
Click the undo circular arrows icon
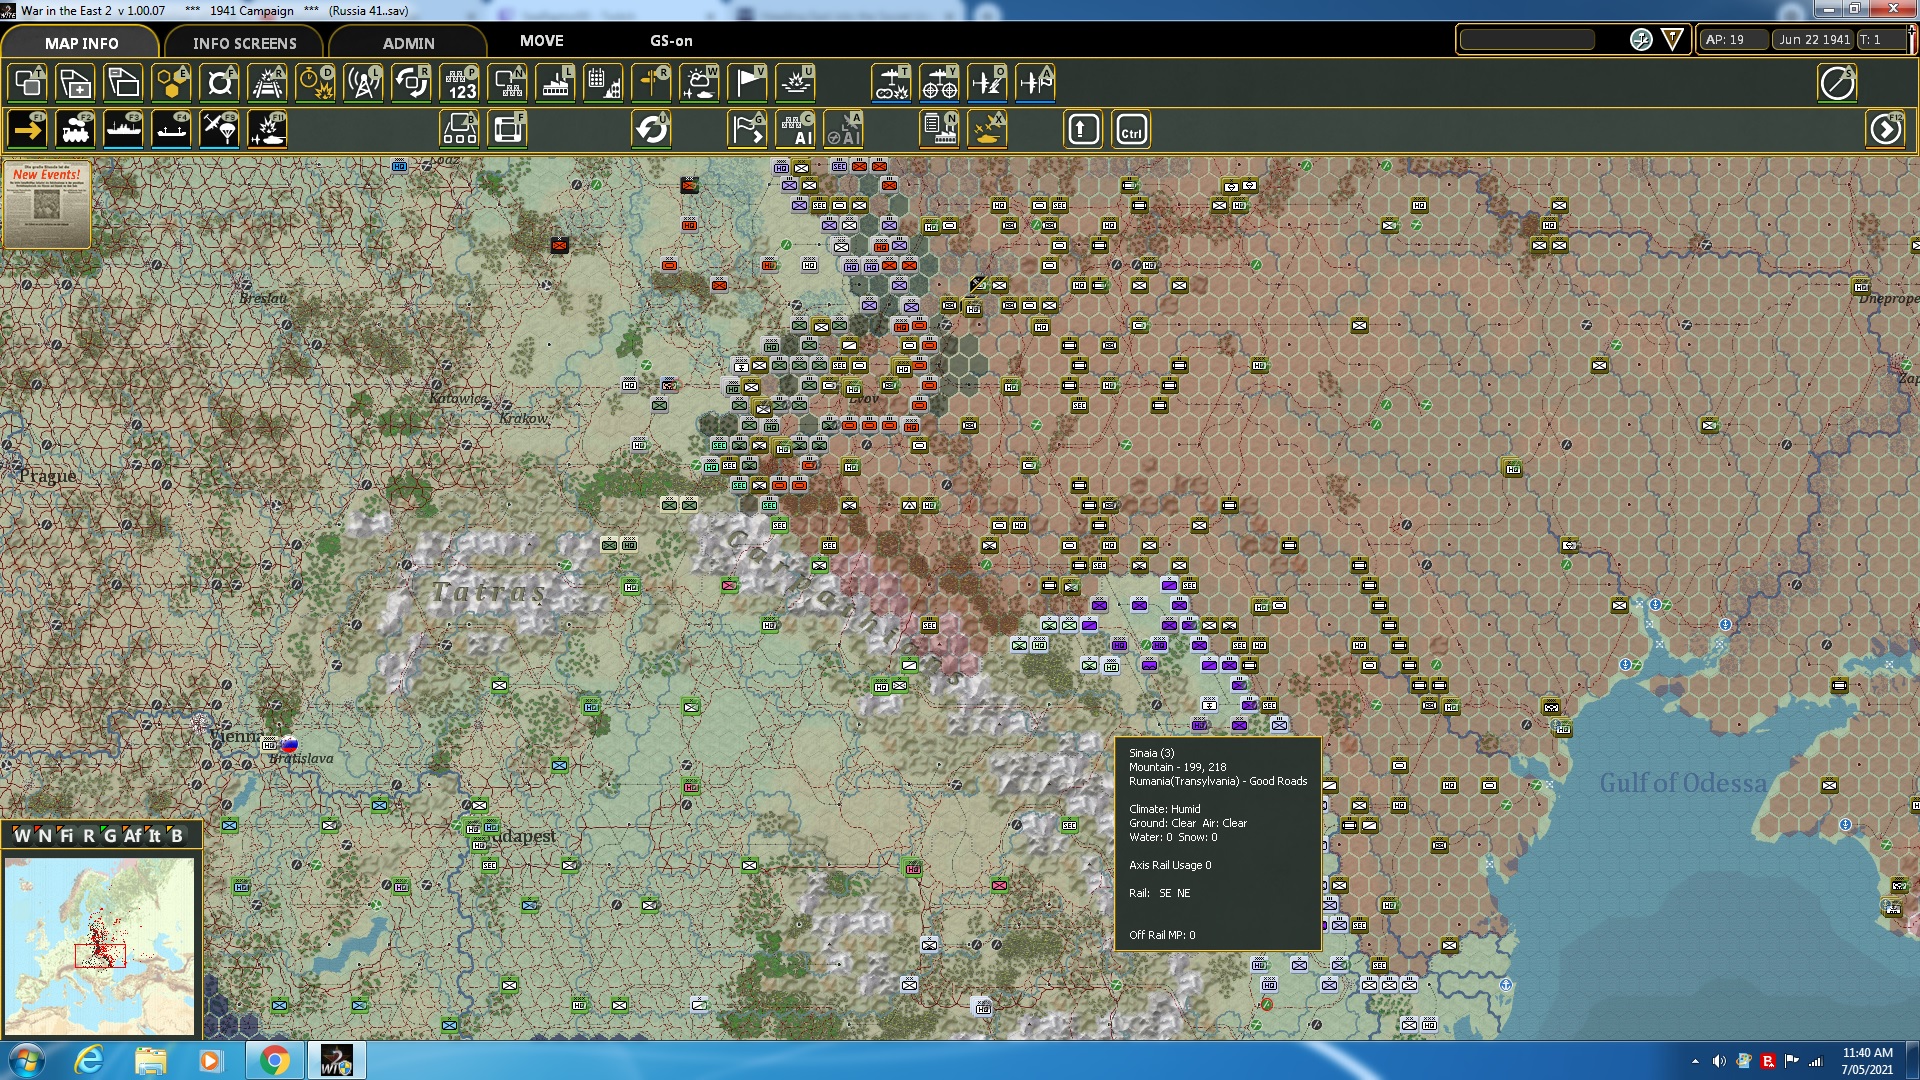652,130
